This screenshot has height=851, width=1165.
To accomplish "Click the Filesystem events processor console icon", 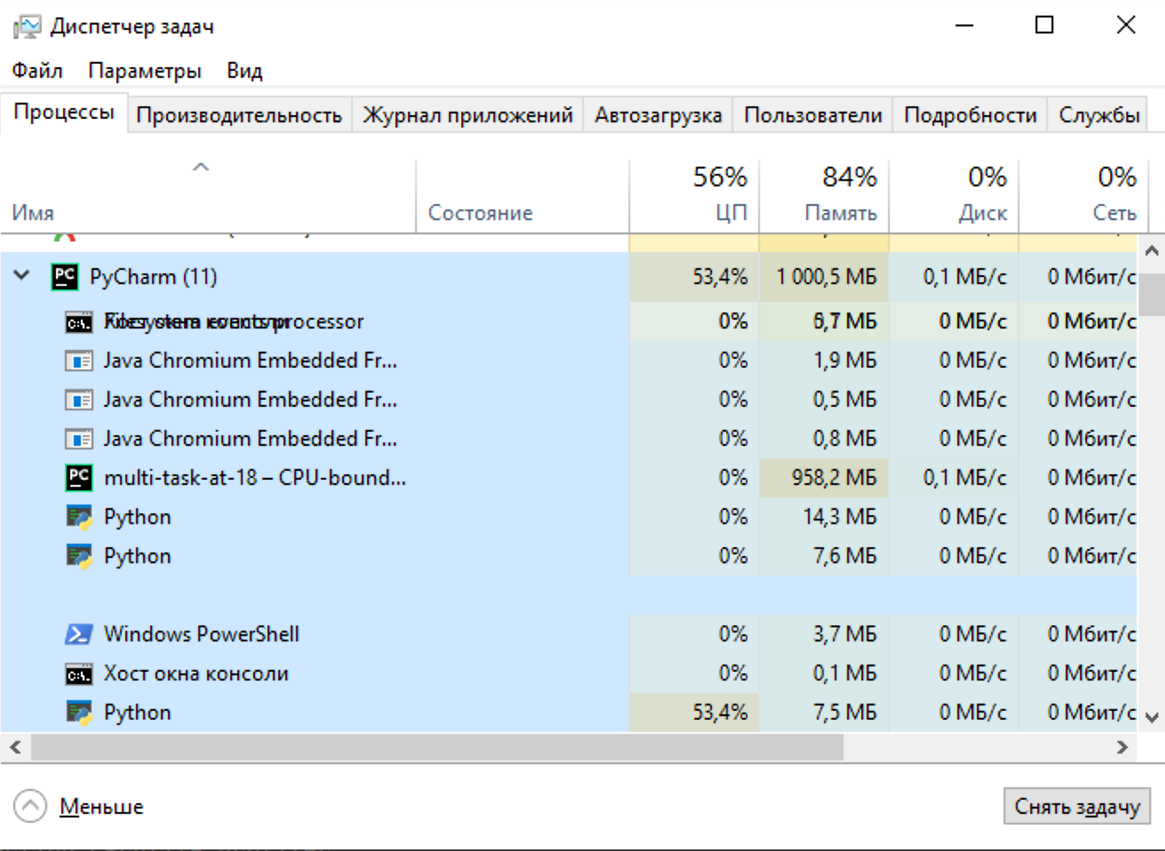I will [79, 323].
